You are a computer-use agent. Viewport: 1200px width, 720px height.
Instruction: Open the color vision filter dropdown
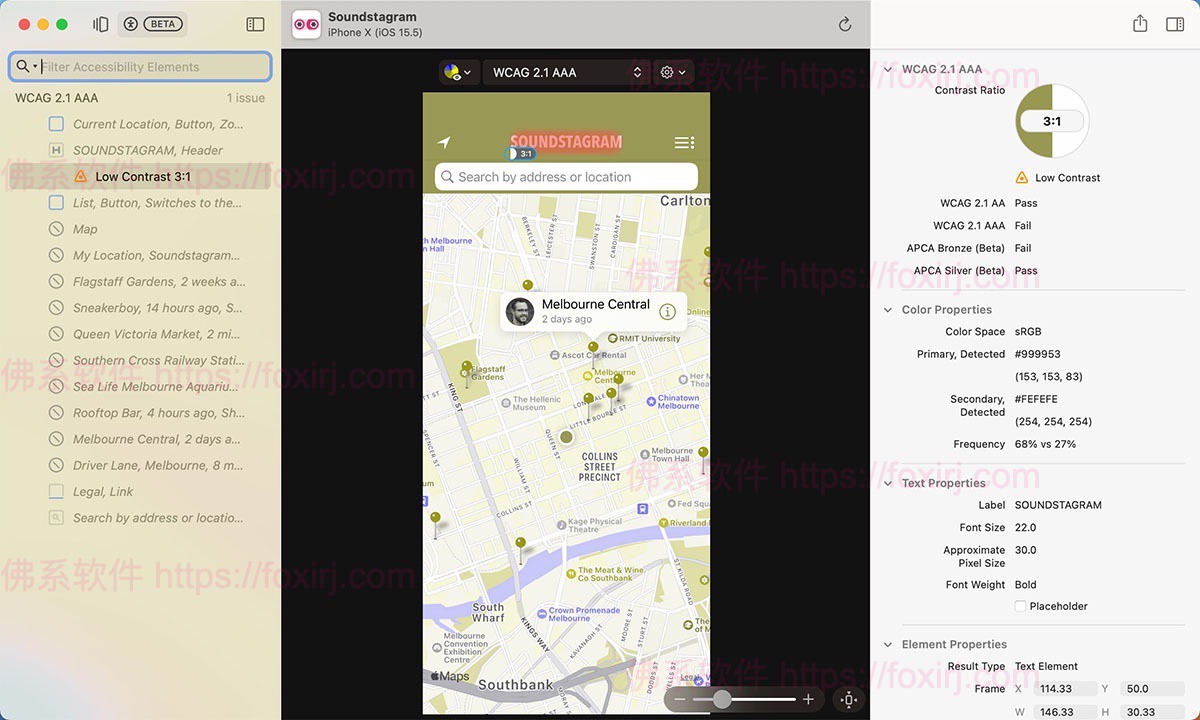click(x=457, y=72)
